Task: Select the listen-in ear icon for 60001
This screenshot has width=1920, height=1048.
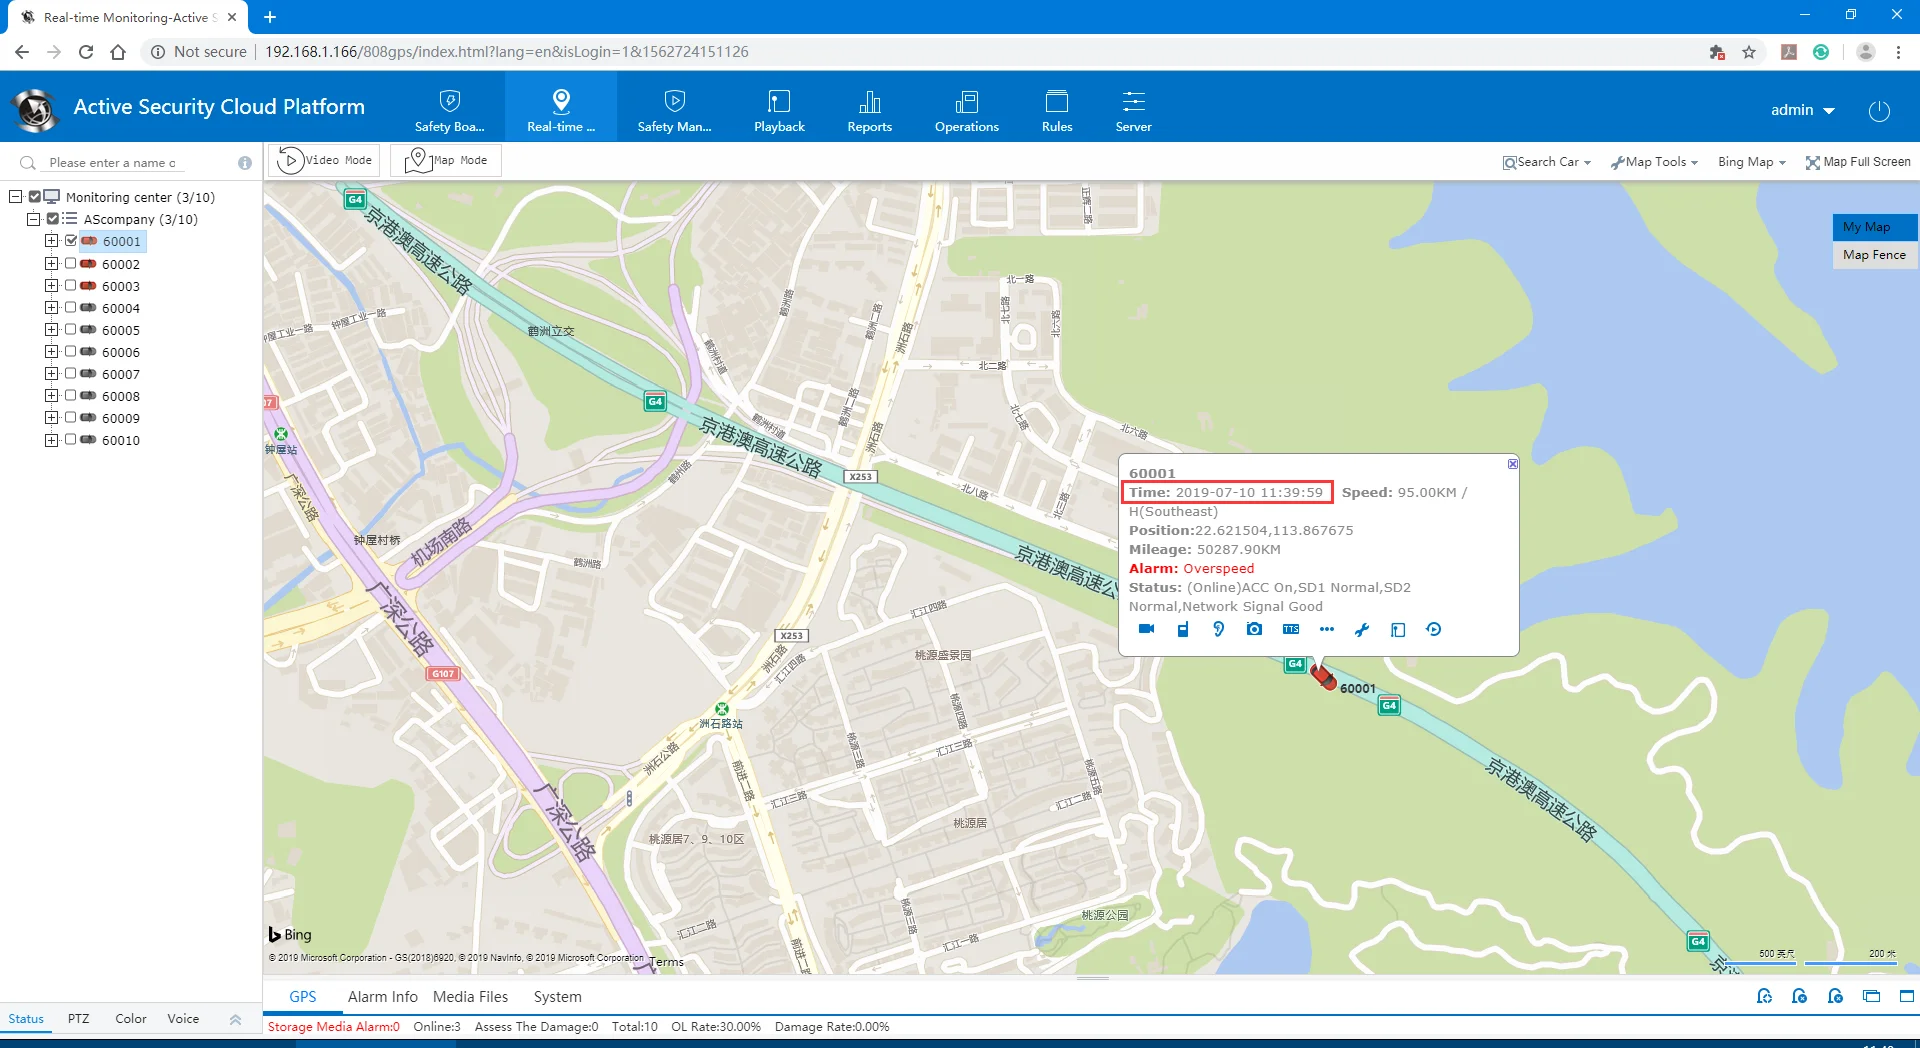Action: click(x=1218, y=629)
